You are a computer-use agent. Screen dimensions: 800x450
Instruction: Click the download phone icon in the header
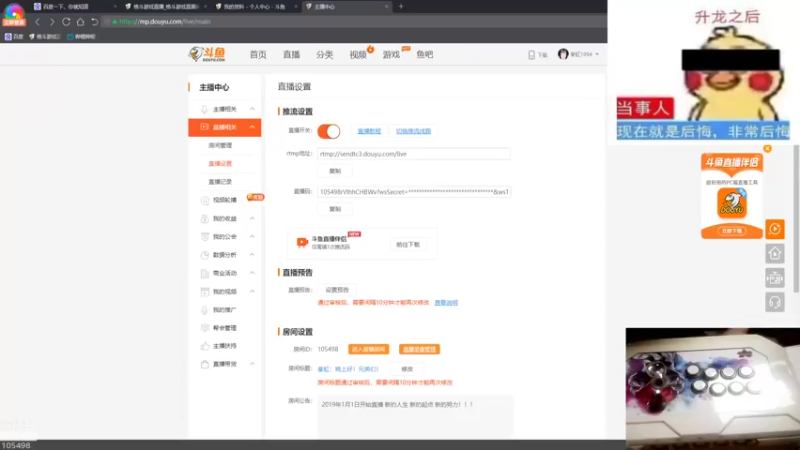[531, 55]
